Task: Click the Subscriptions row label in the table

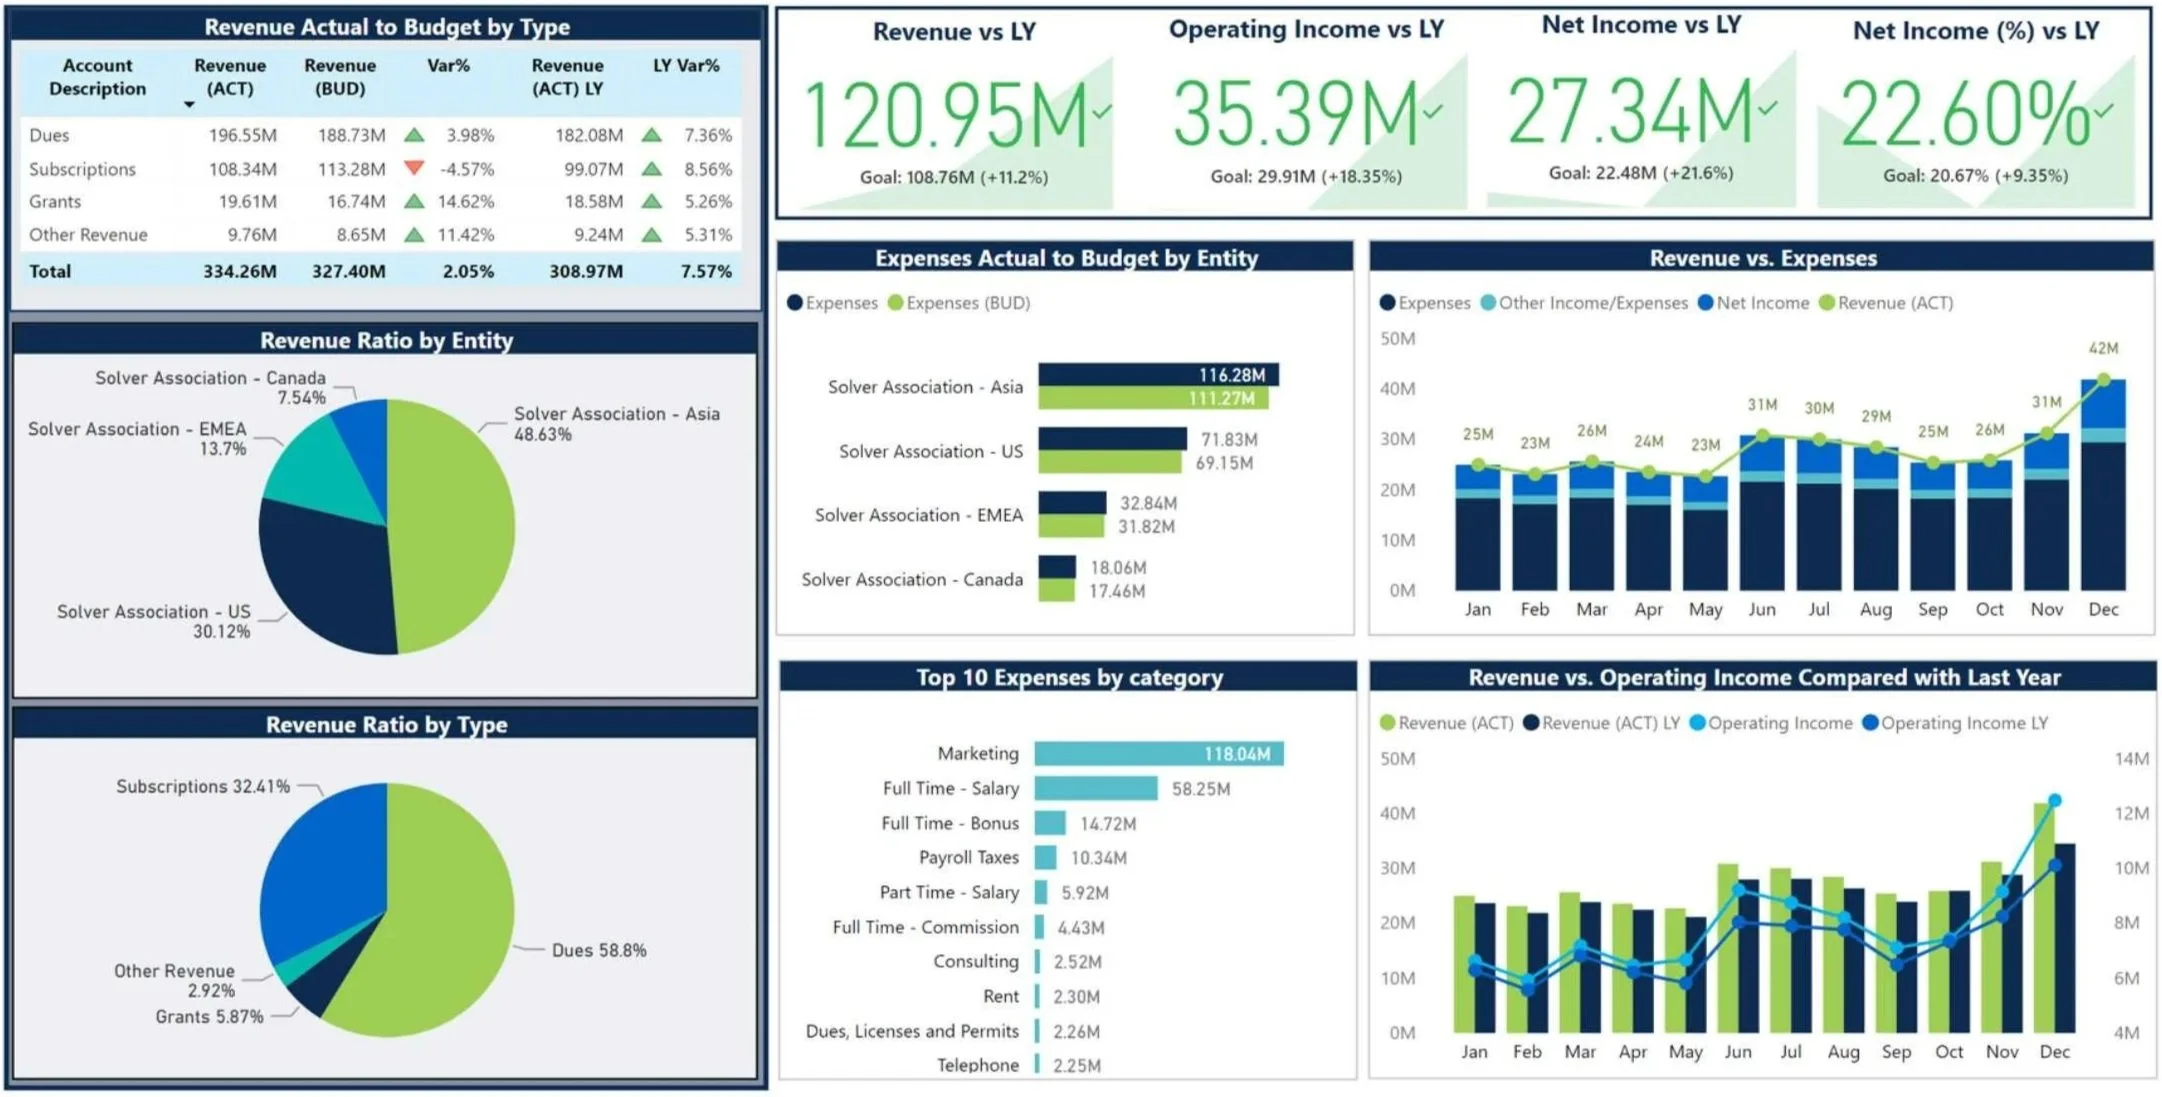Action: click(82, 169)
